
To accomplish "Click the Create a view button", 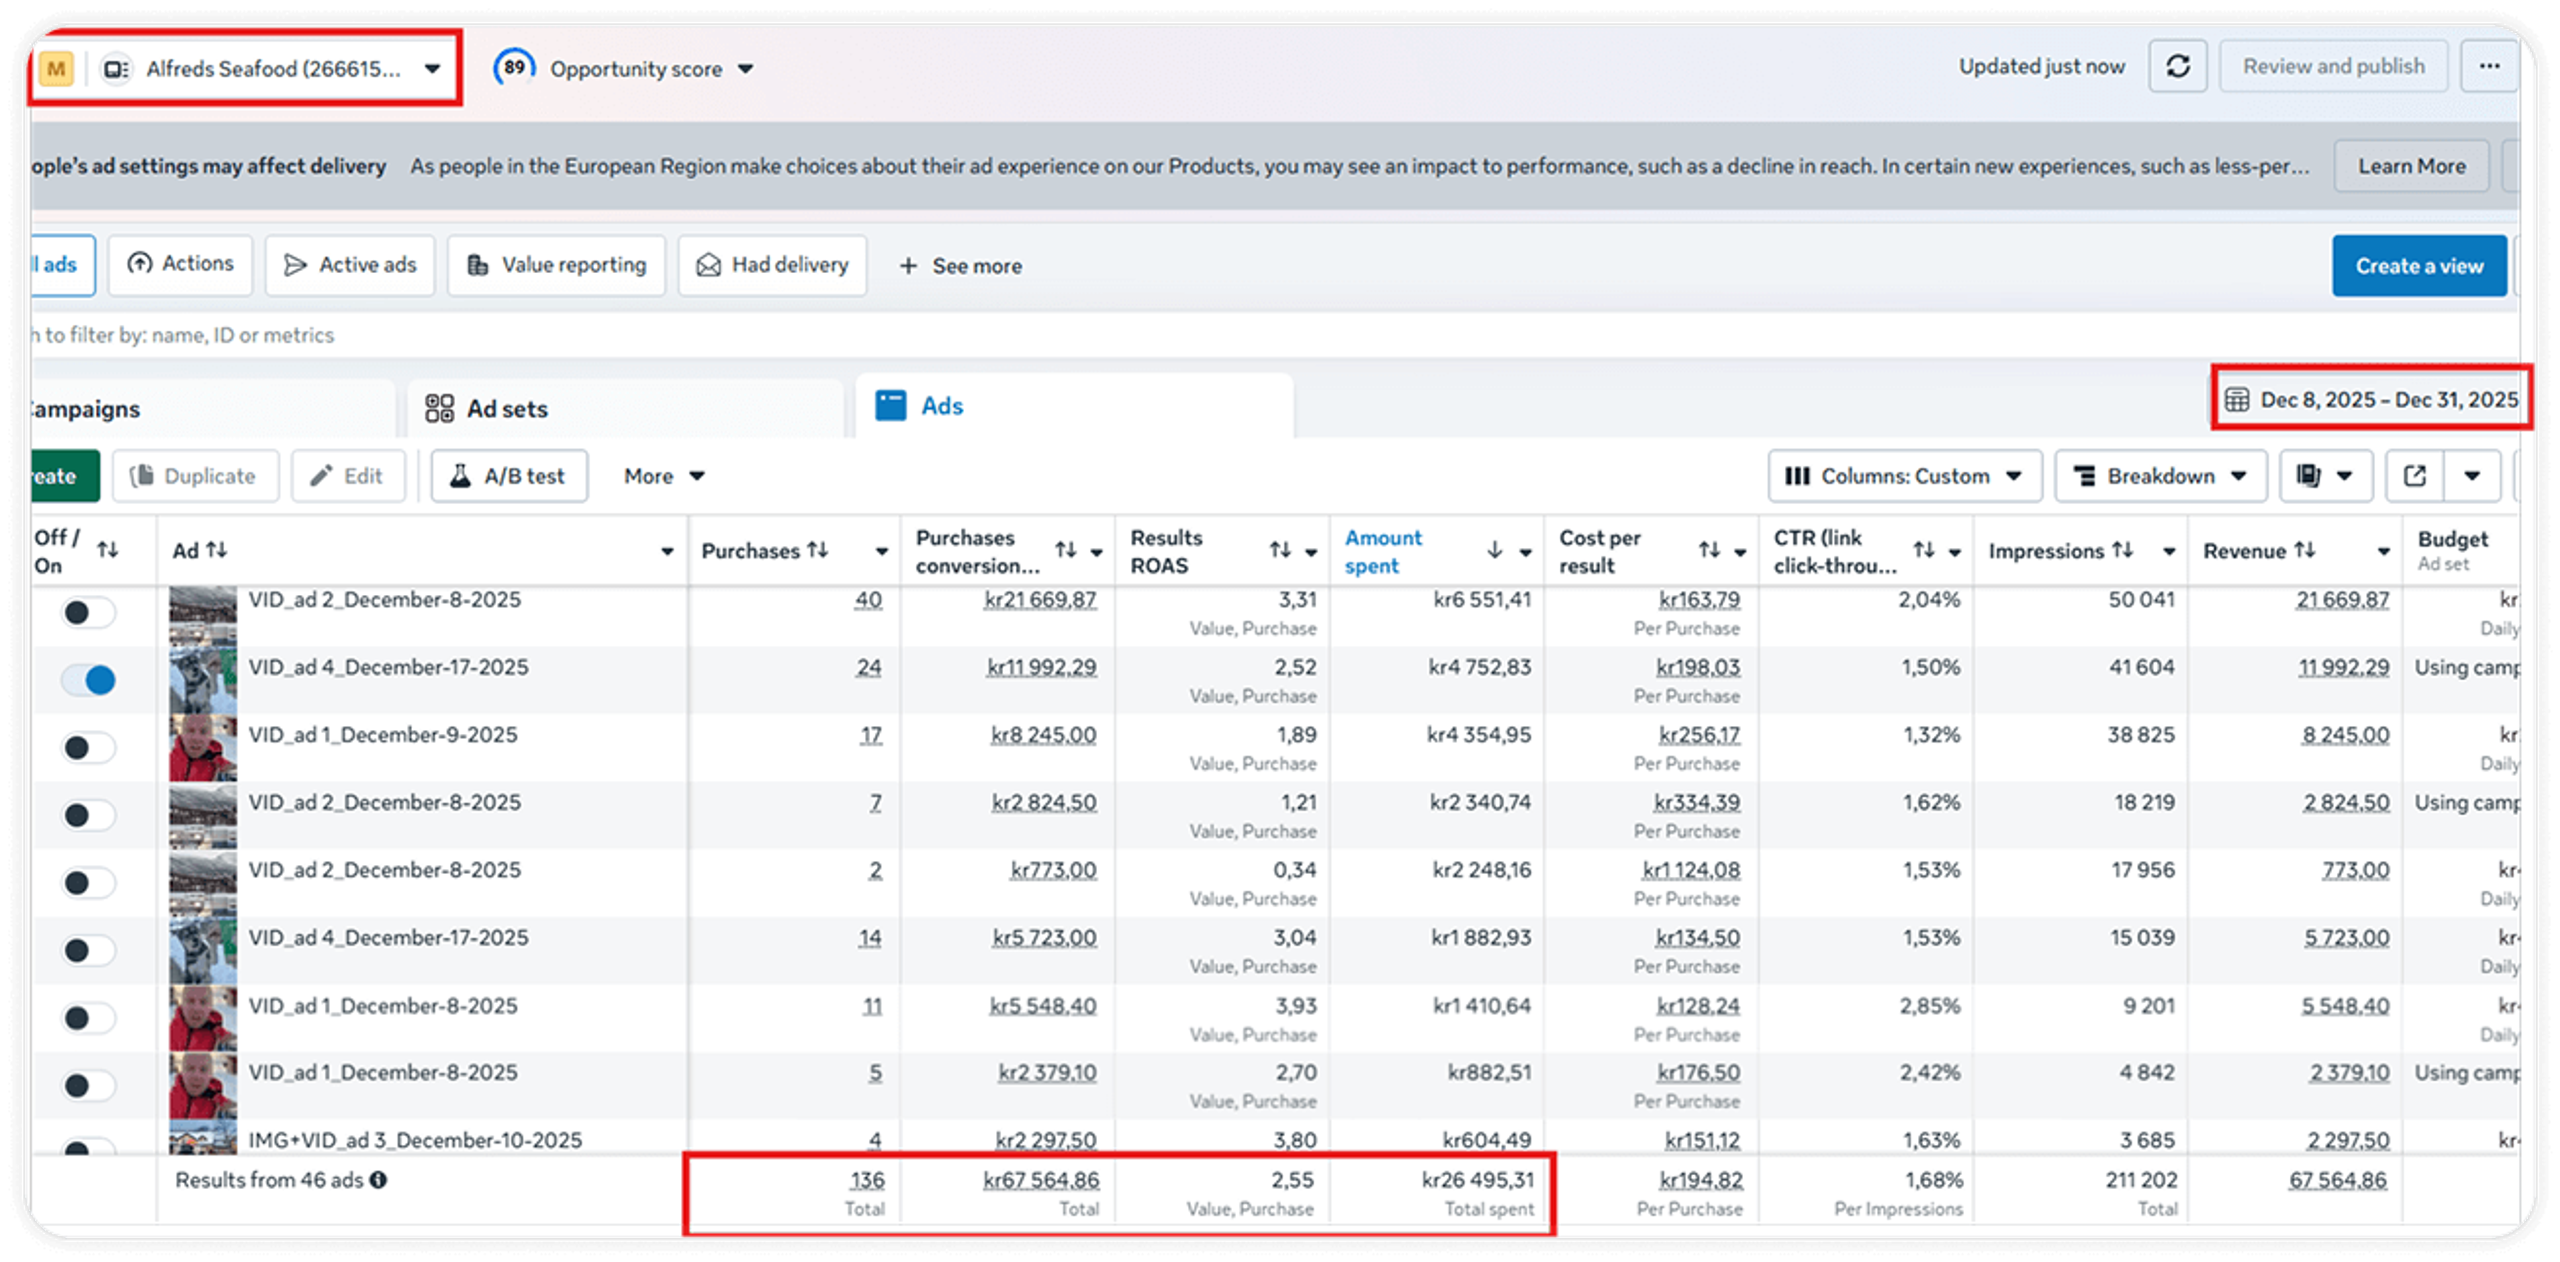I will [2418, 266].
